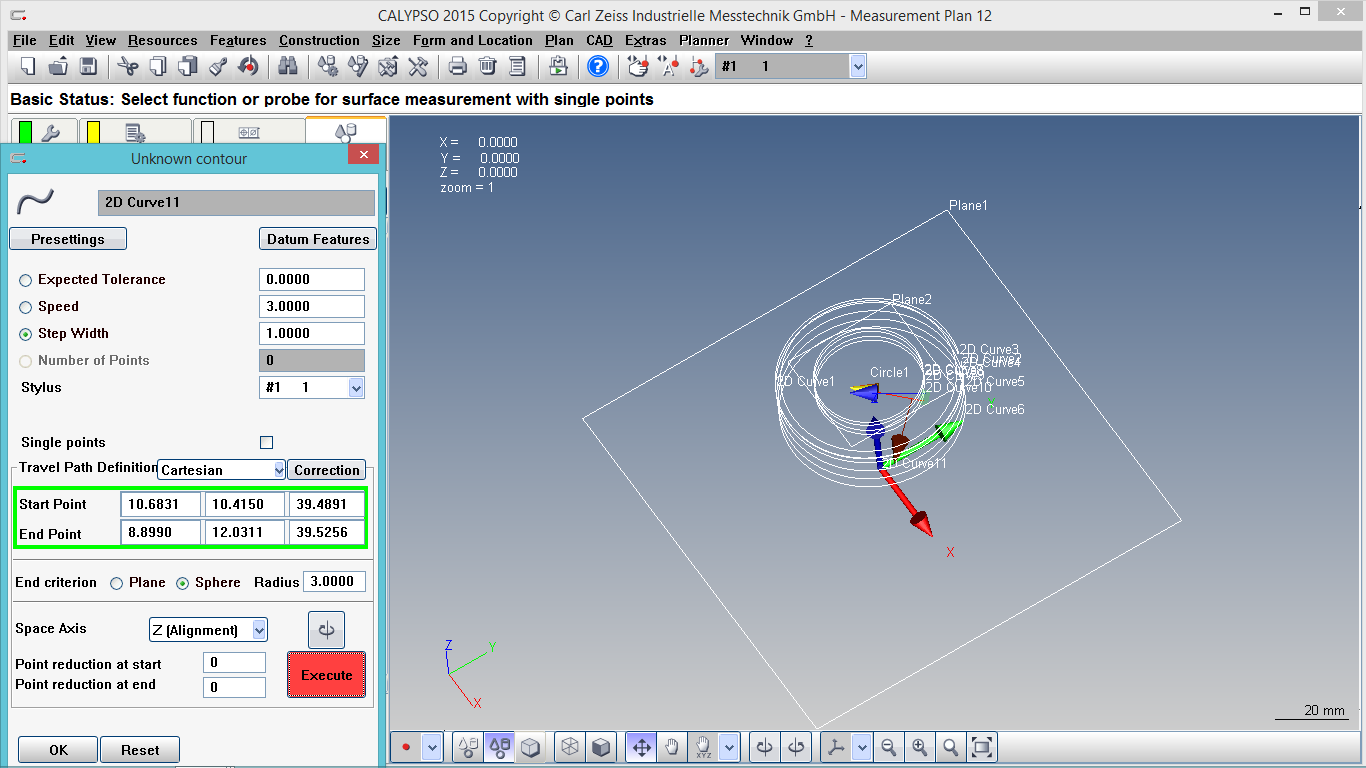Screen dimensions: 1366x768
Task: Click the Reset button
Action: [x=141, y=750]
